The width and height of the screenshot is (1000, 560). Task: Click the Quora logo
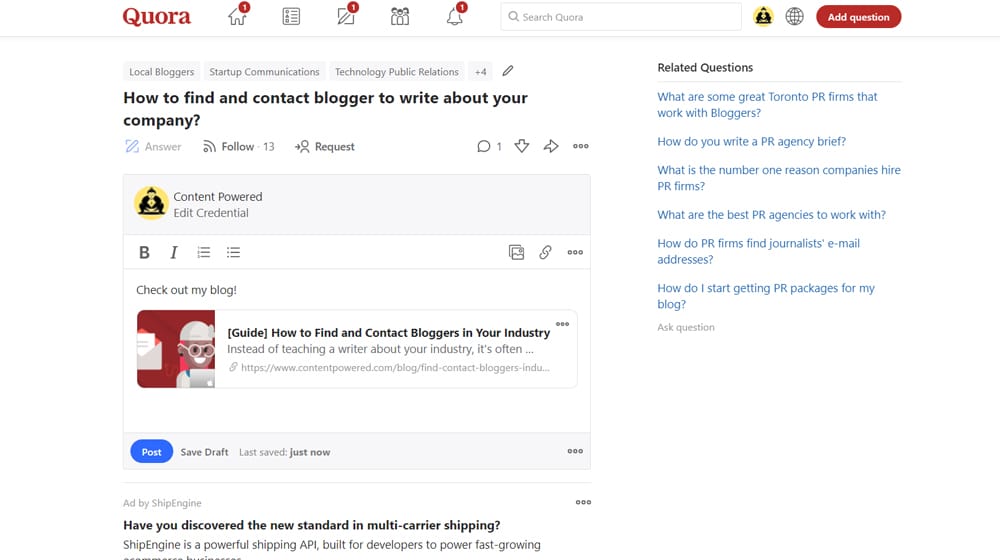(157, 17)
